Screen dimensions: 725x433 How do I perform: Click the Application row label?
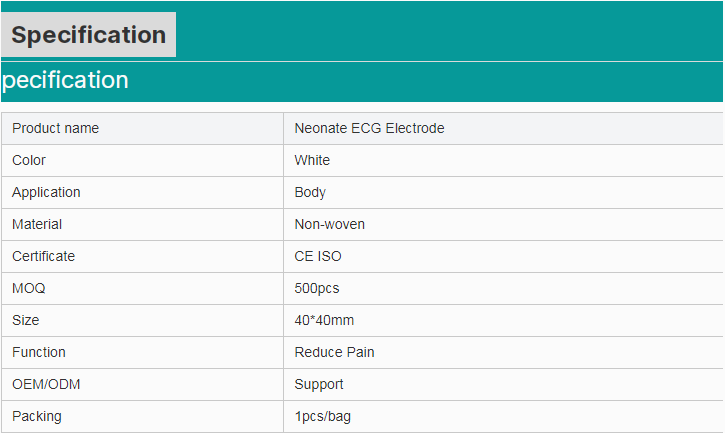coord(46,192)
